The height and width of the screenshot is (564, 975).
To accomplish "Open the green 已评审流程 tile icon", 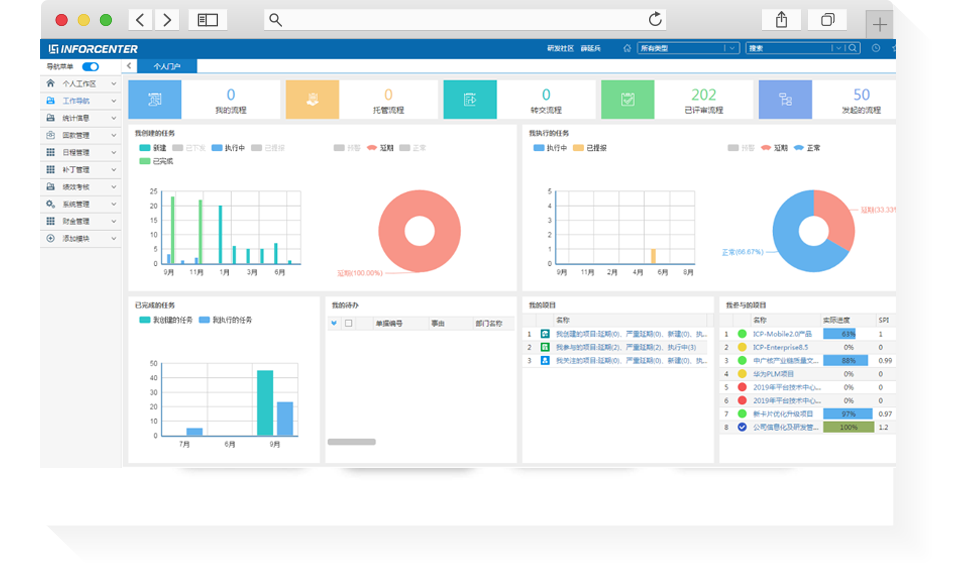I will (627, 99).
